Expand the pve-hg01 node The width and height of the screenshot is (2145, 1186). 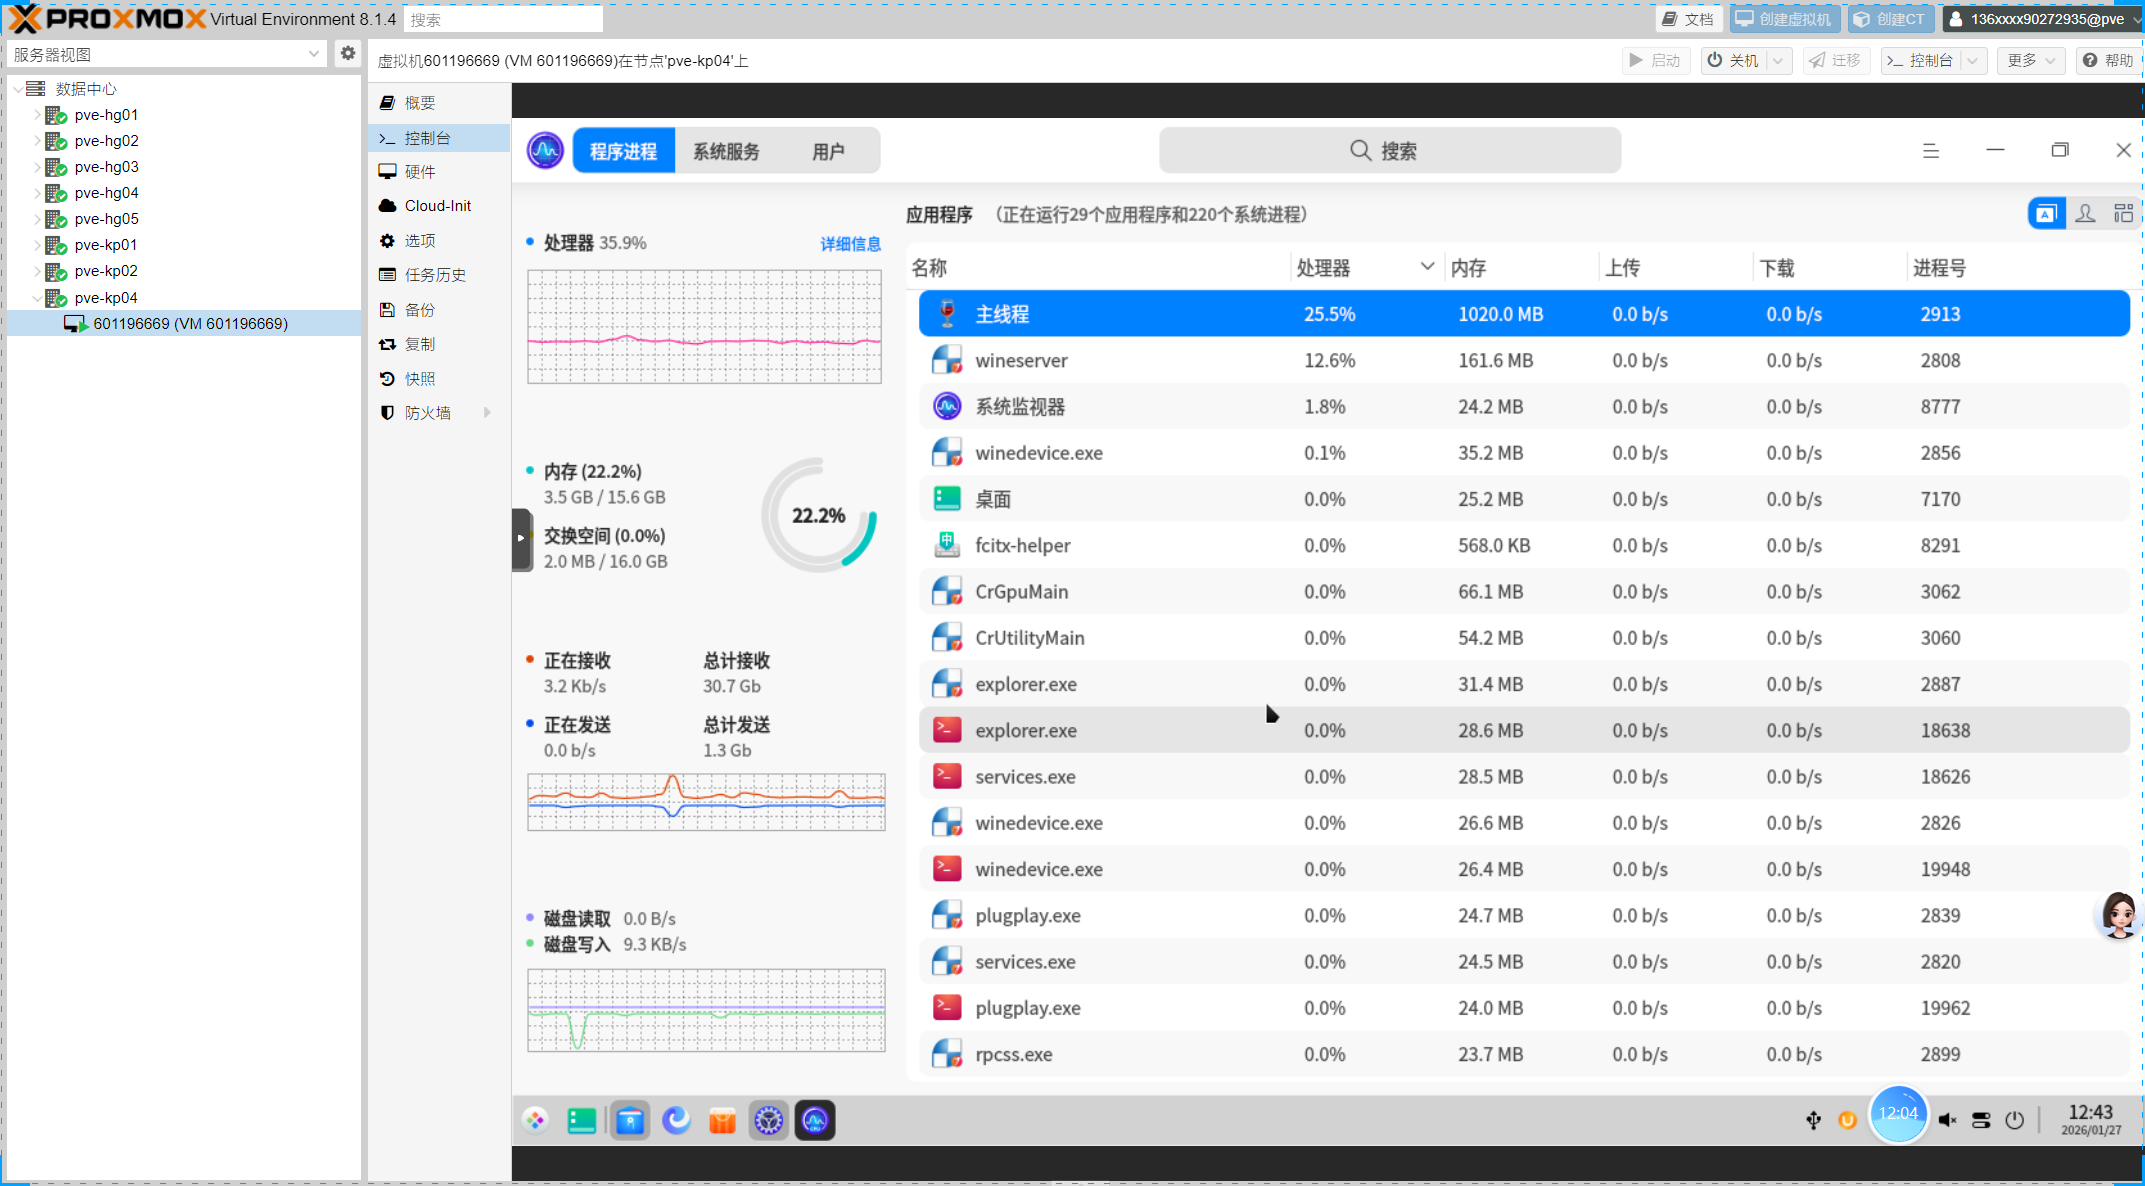(37, 115)
